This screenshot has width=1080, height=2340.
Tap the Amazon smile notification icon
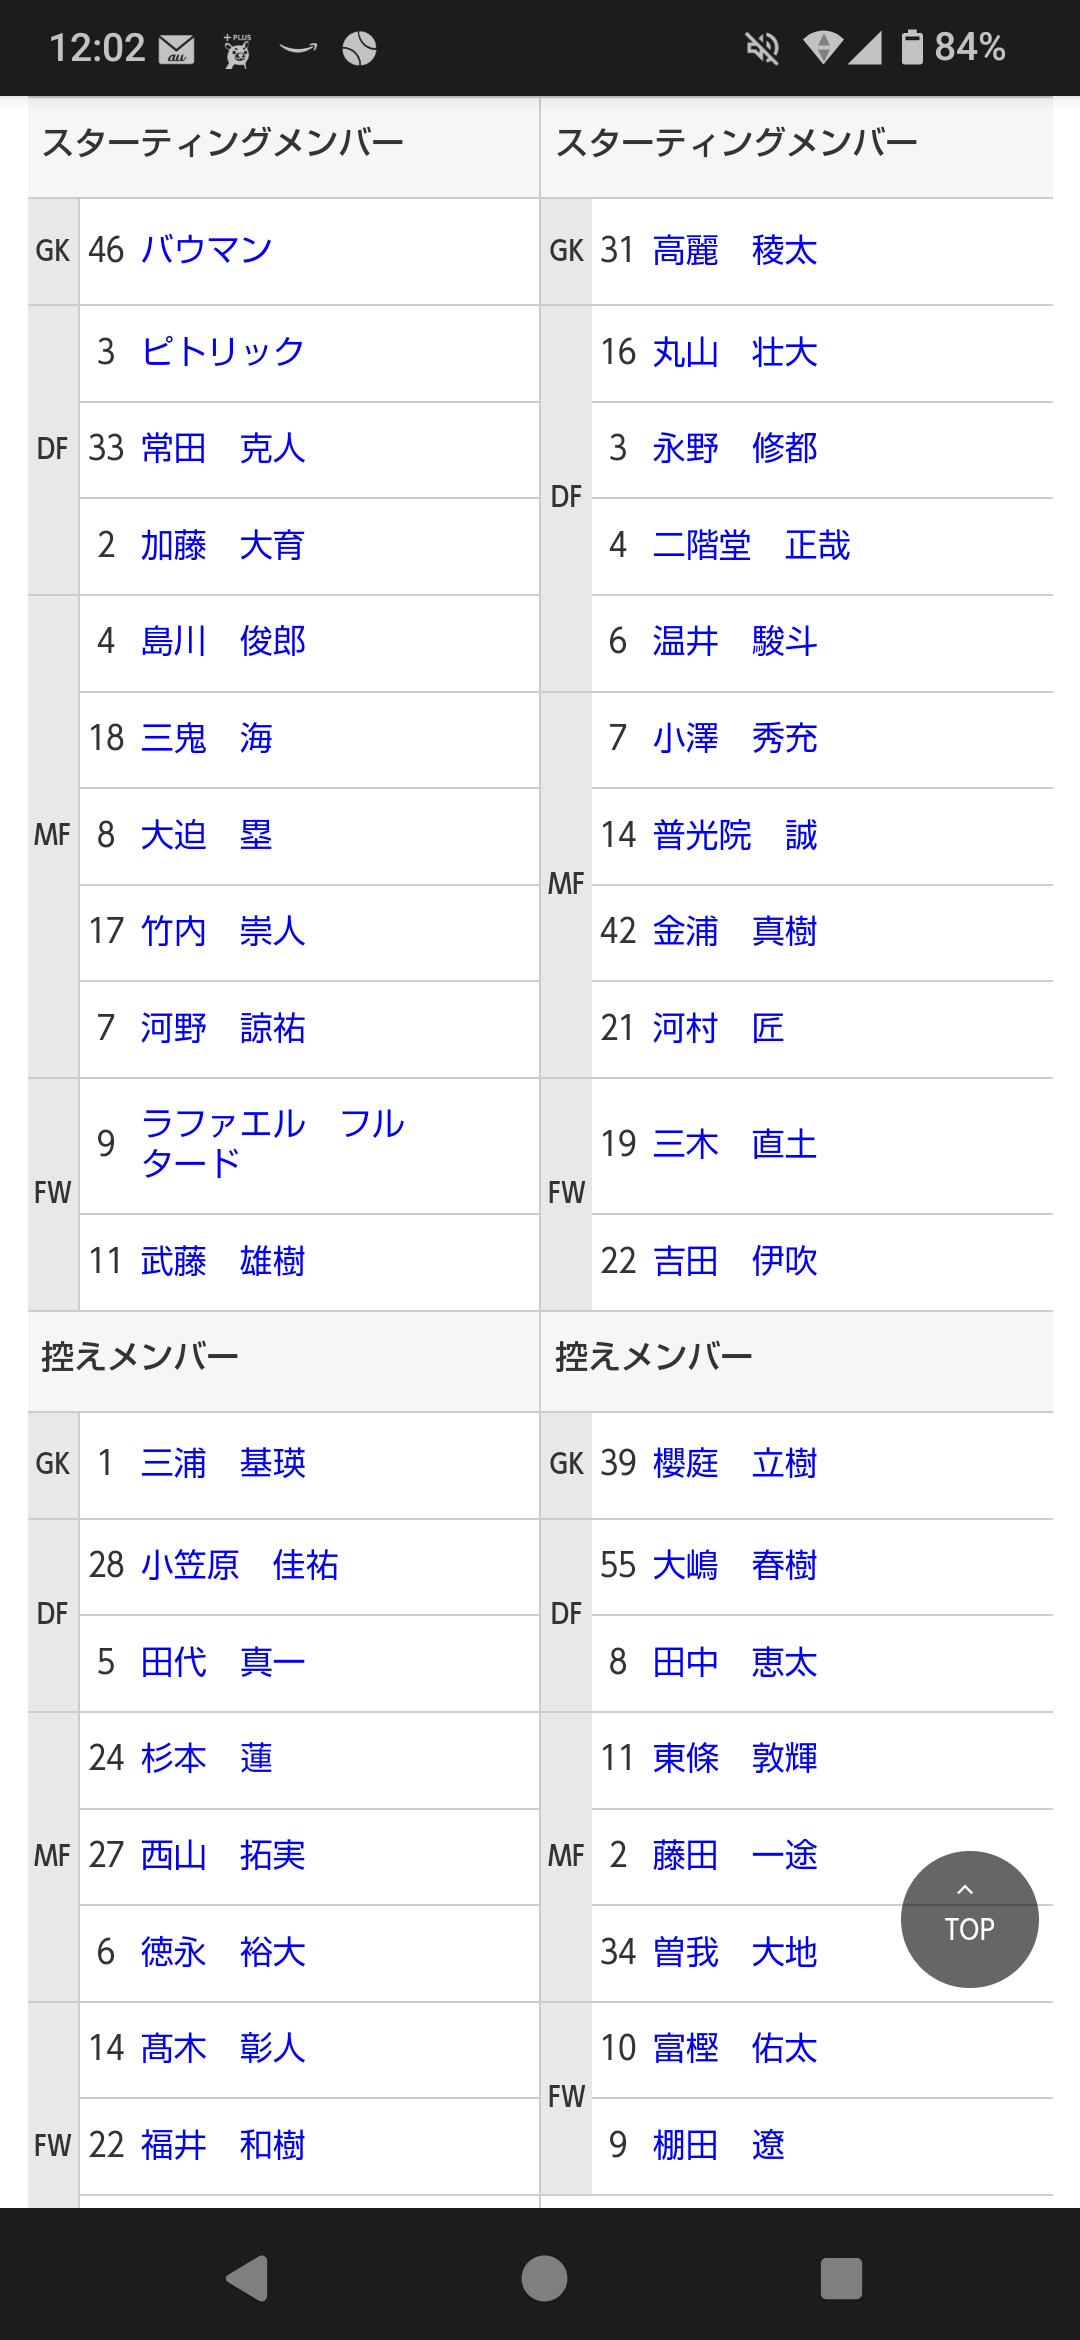click(298, 48)
